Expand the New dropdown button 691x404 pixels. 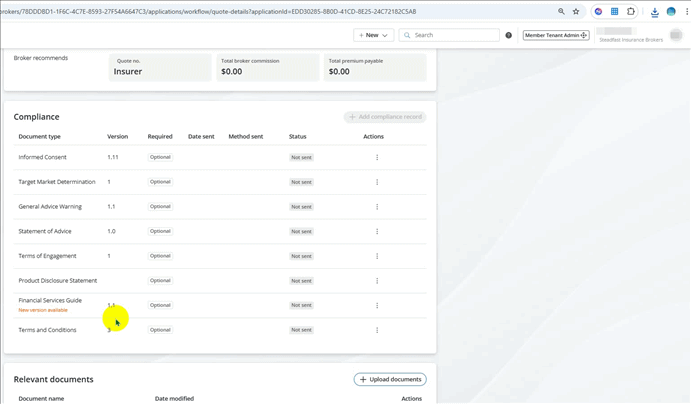coord(373,35)
